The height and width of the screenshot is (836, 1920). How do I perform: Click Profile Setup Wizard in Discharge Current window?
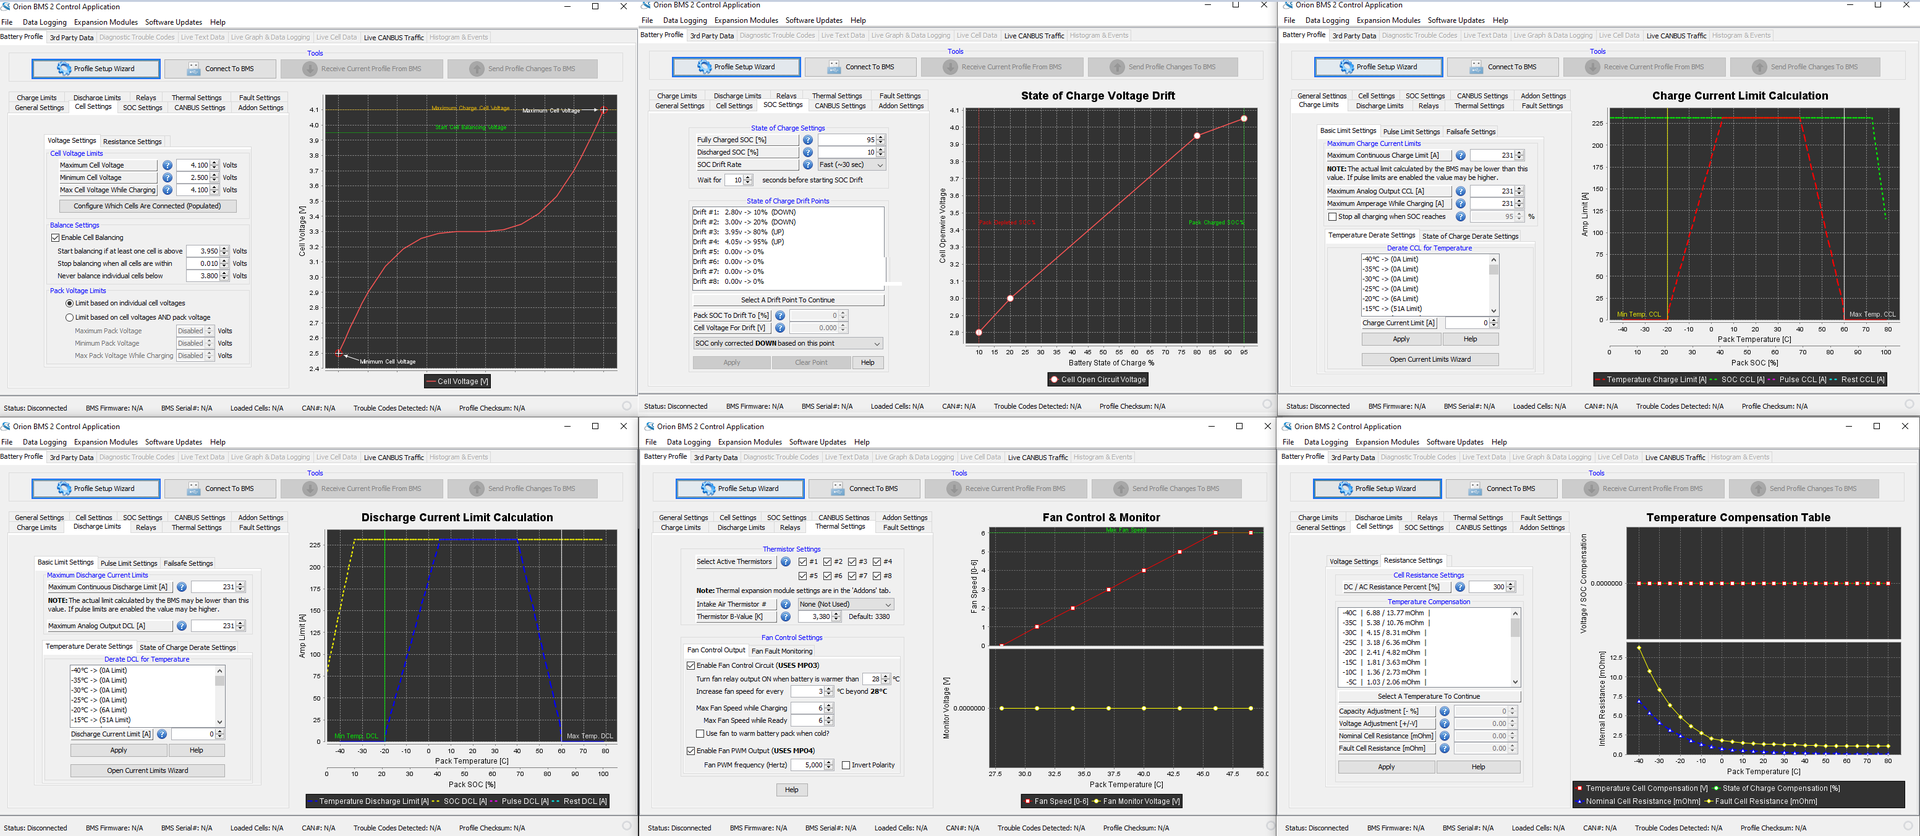[96, 488]
